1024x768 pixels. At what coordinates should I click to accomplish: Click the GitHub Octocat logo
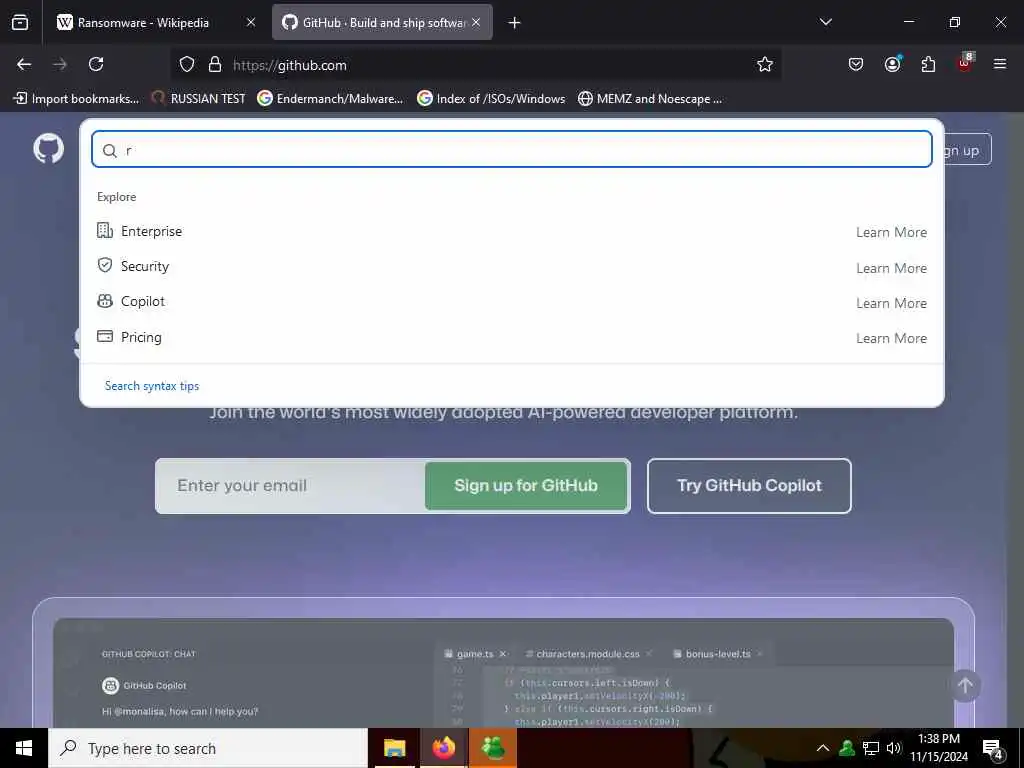49,148
